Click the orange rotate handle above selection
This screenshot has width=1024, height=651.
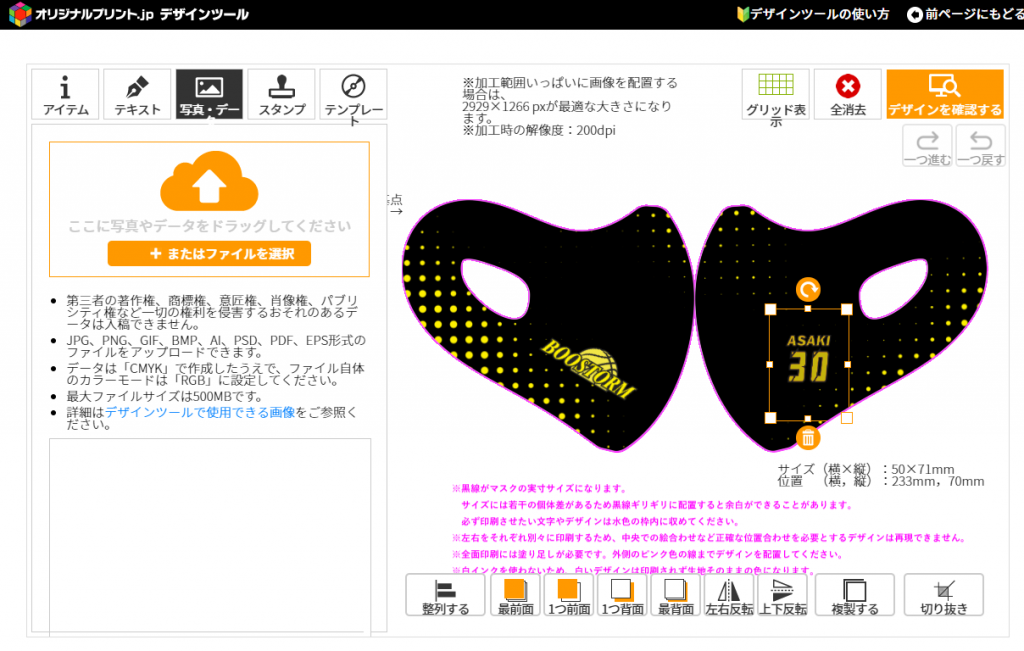pyautogui.click(x=808, y=289)
